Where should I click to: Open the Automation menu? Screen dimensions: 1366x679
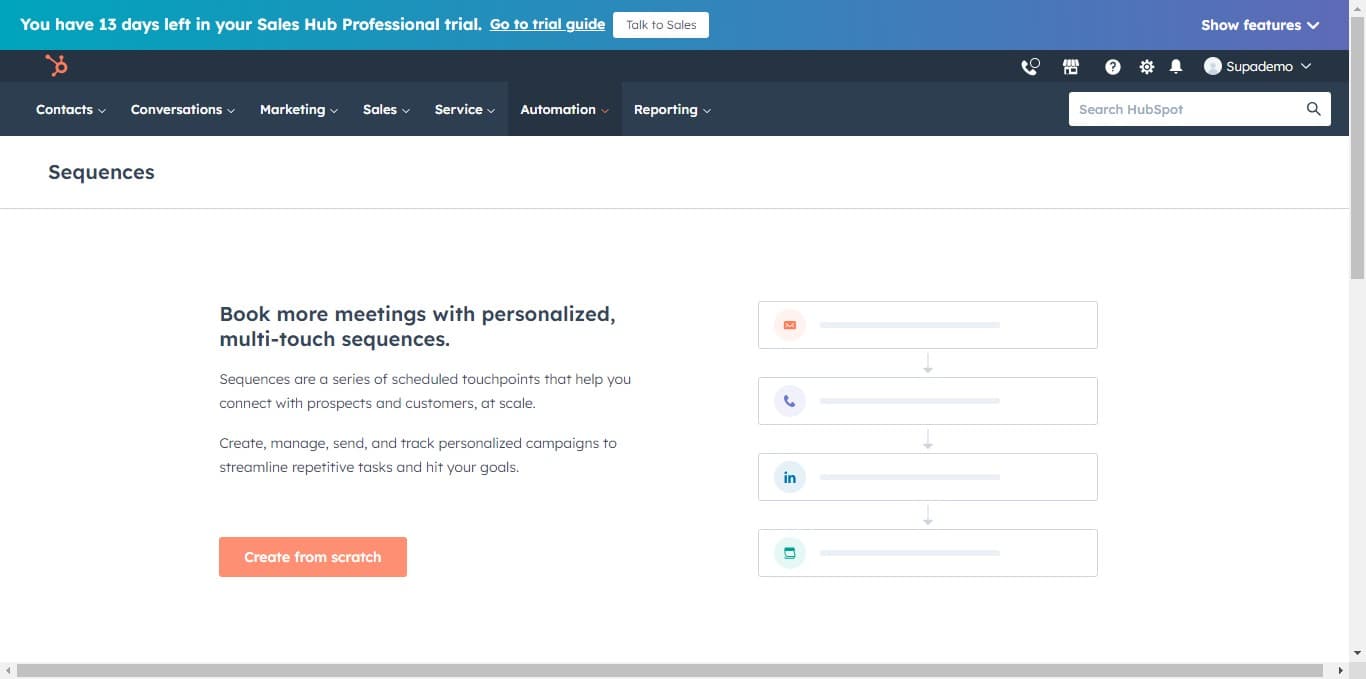564,110
